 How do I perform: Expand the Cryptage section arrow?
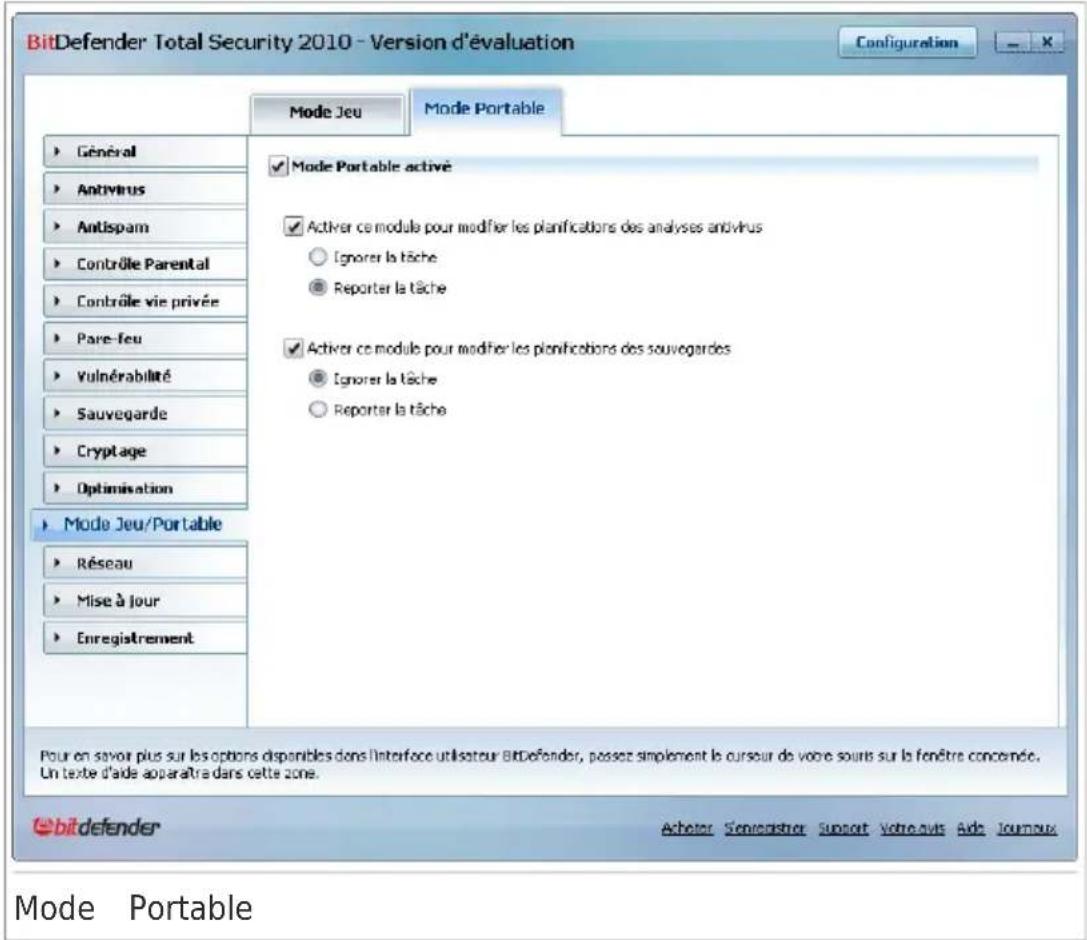tap(58, 451)
